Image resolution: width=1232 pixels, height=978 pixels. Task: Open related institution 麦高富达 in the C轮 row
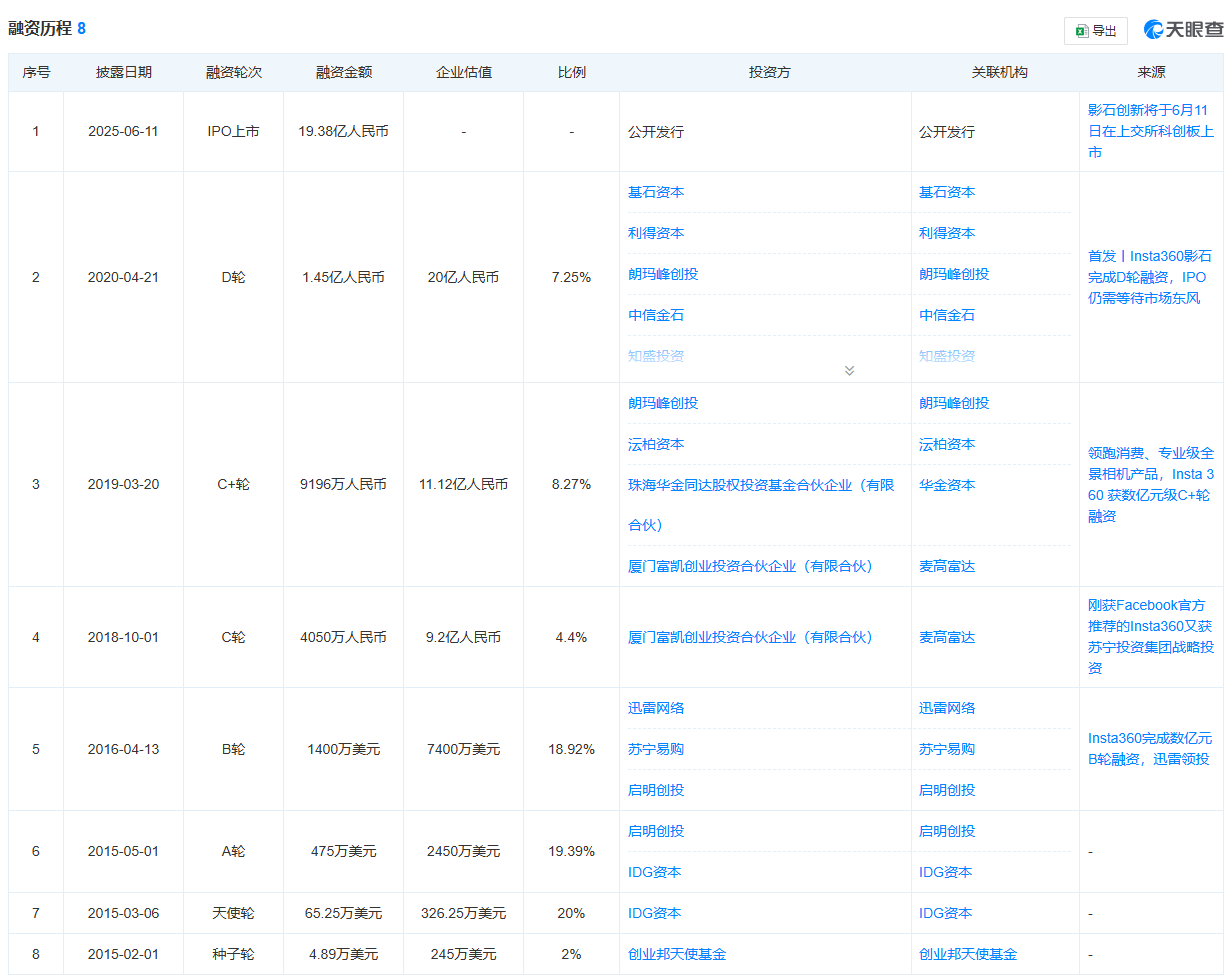pos(947,637)
